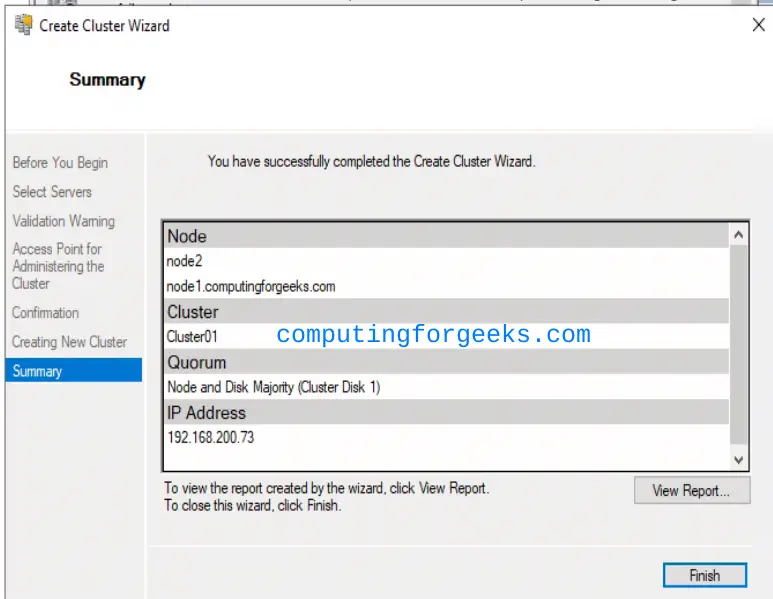Screen dimensions: 773x599
Task: Click the summary list scroll down arrow
Action: click(x=738, y=459)
